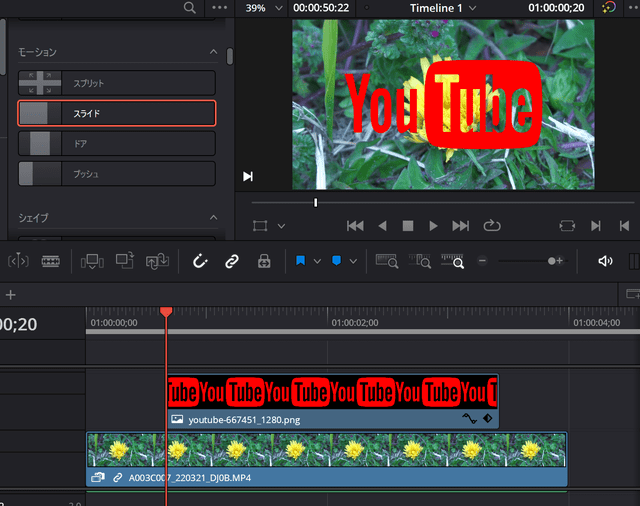Click the timeline ruler at 01:00:02;00
The width and height of the screenshot is (640, 506).
354,323
